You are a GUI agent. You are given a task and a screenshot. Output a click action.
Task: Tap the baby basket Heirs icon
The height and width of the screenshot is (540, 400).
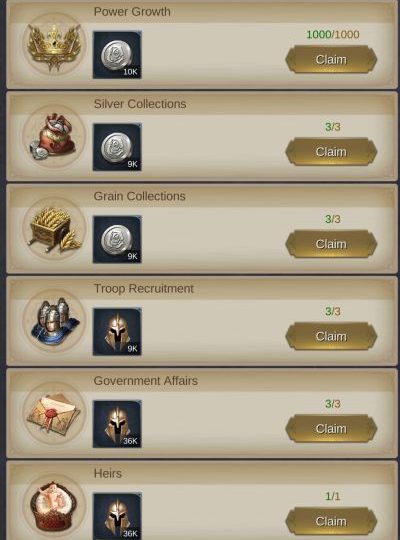pos(54,506)
